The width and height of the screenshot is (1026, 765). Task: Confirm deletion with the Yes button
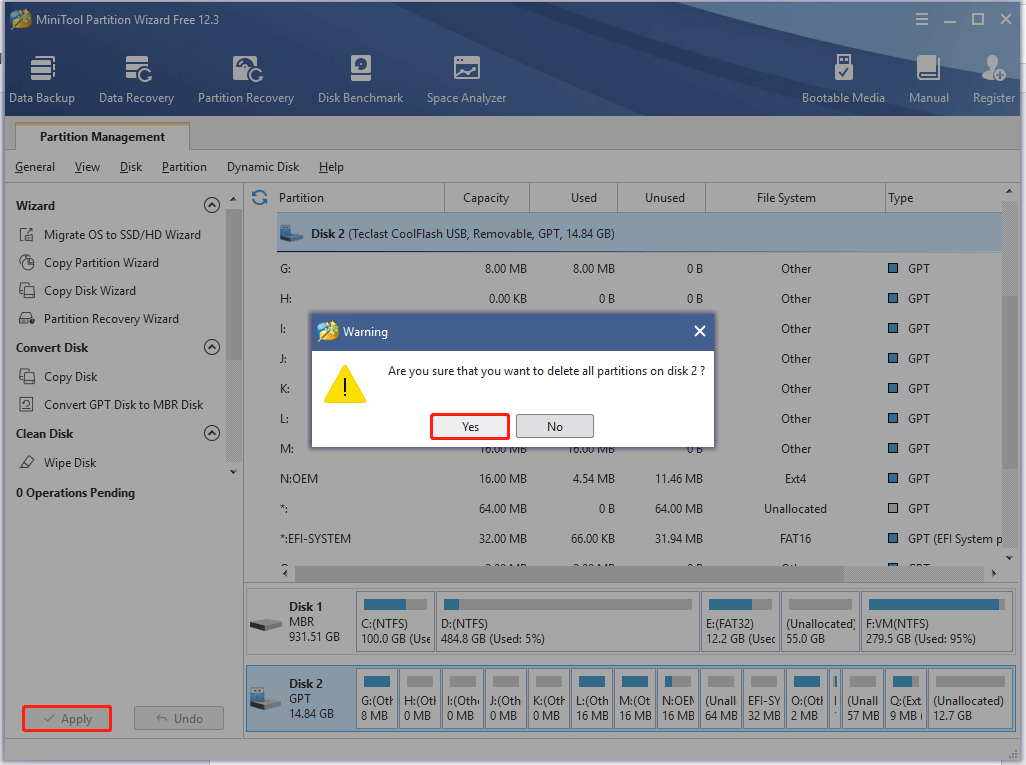[x=470, y=426]
